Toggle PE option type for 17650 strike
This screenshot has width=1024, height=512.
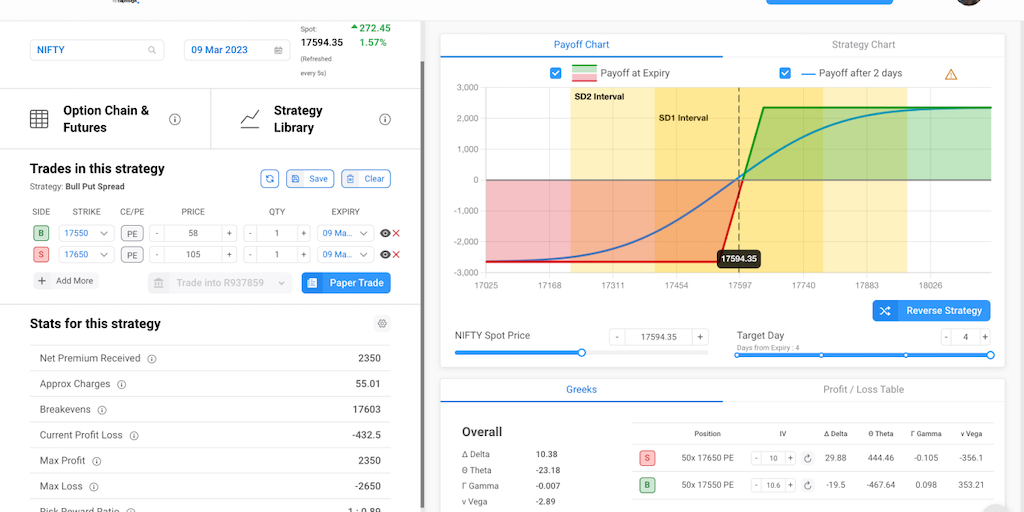click(132, 255)
